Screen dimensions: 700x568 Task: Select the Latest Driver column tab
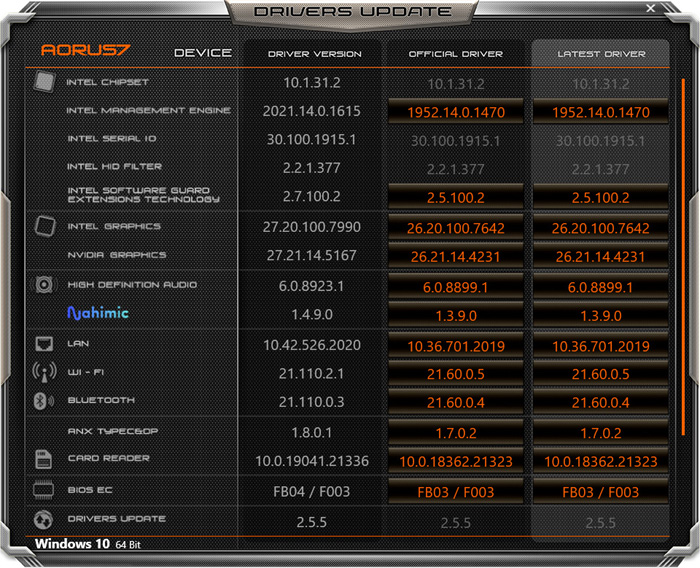click(601, 54)
